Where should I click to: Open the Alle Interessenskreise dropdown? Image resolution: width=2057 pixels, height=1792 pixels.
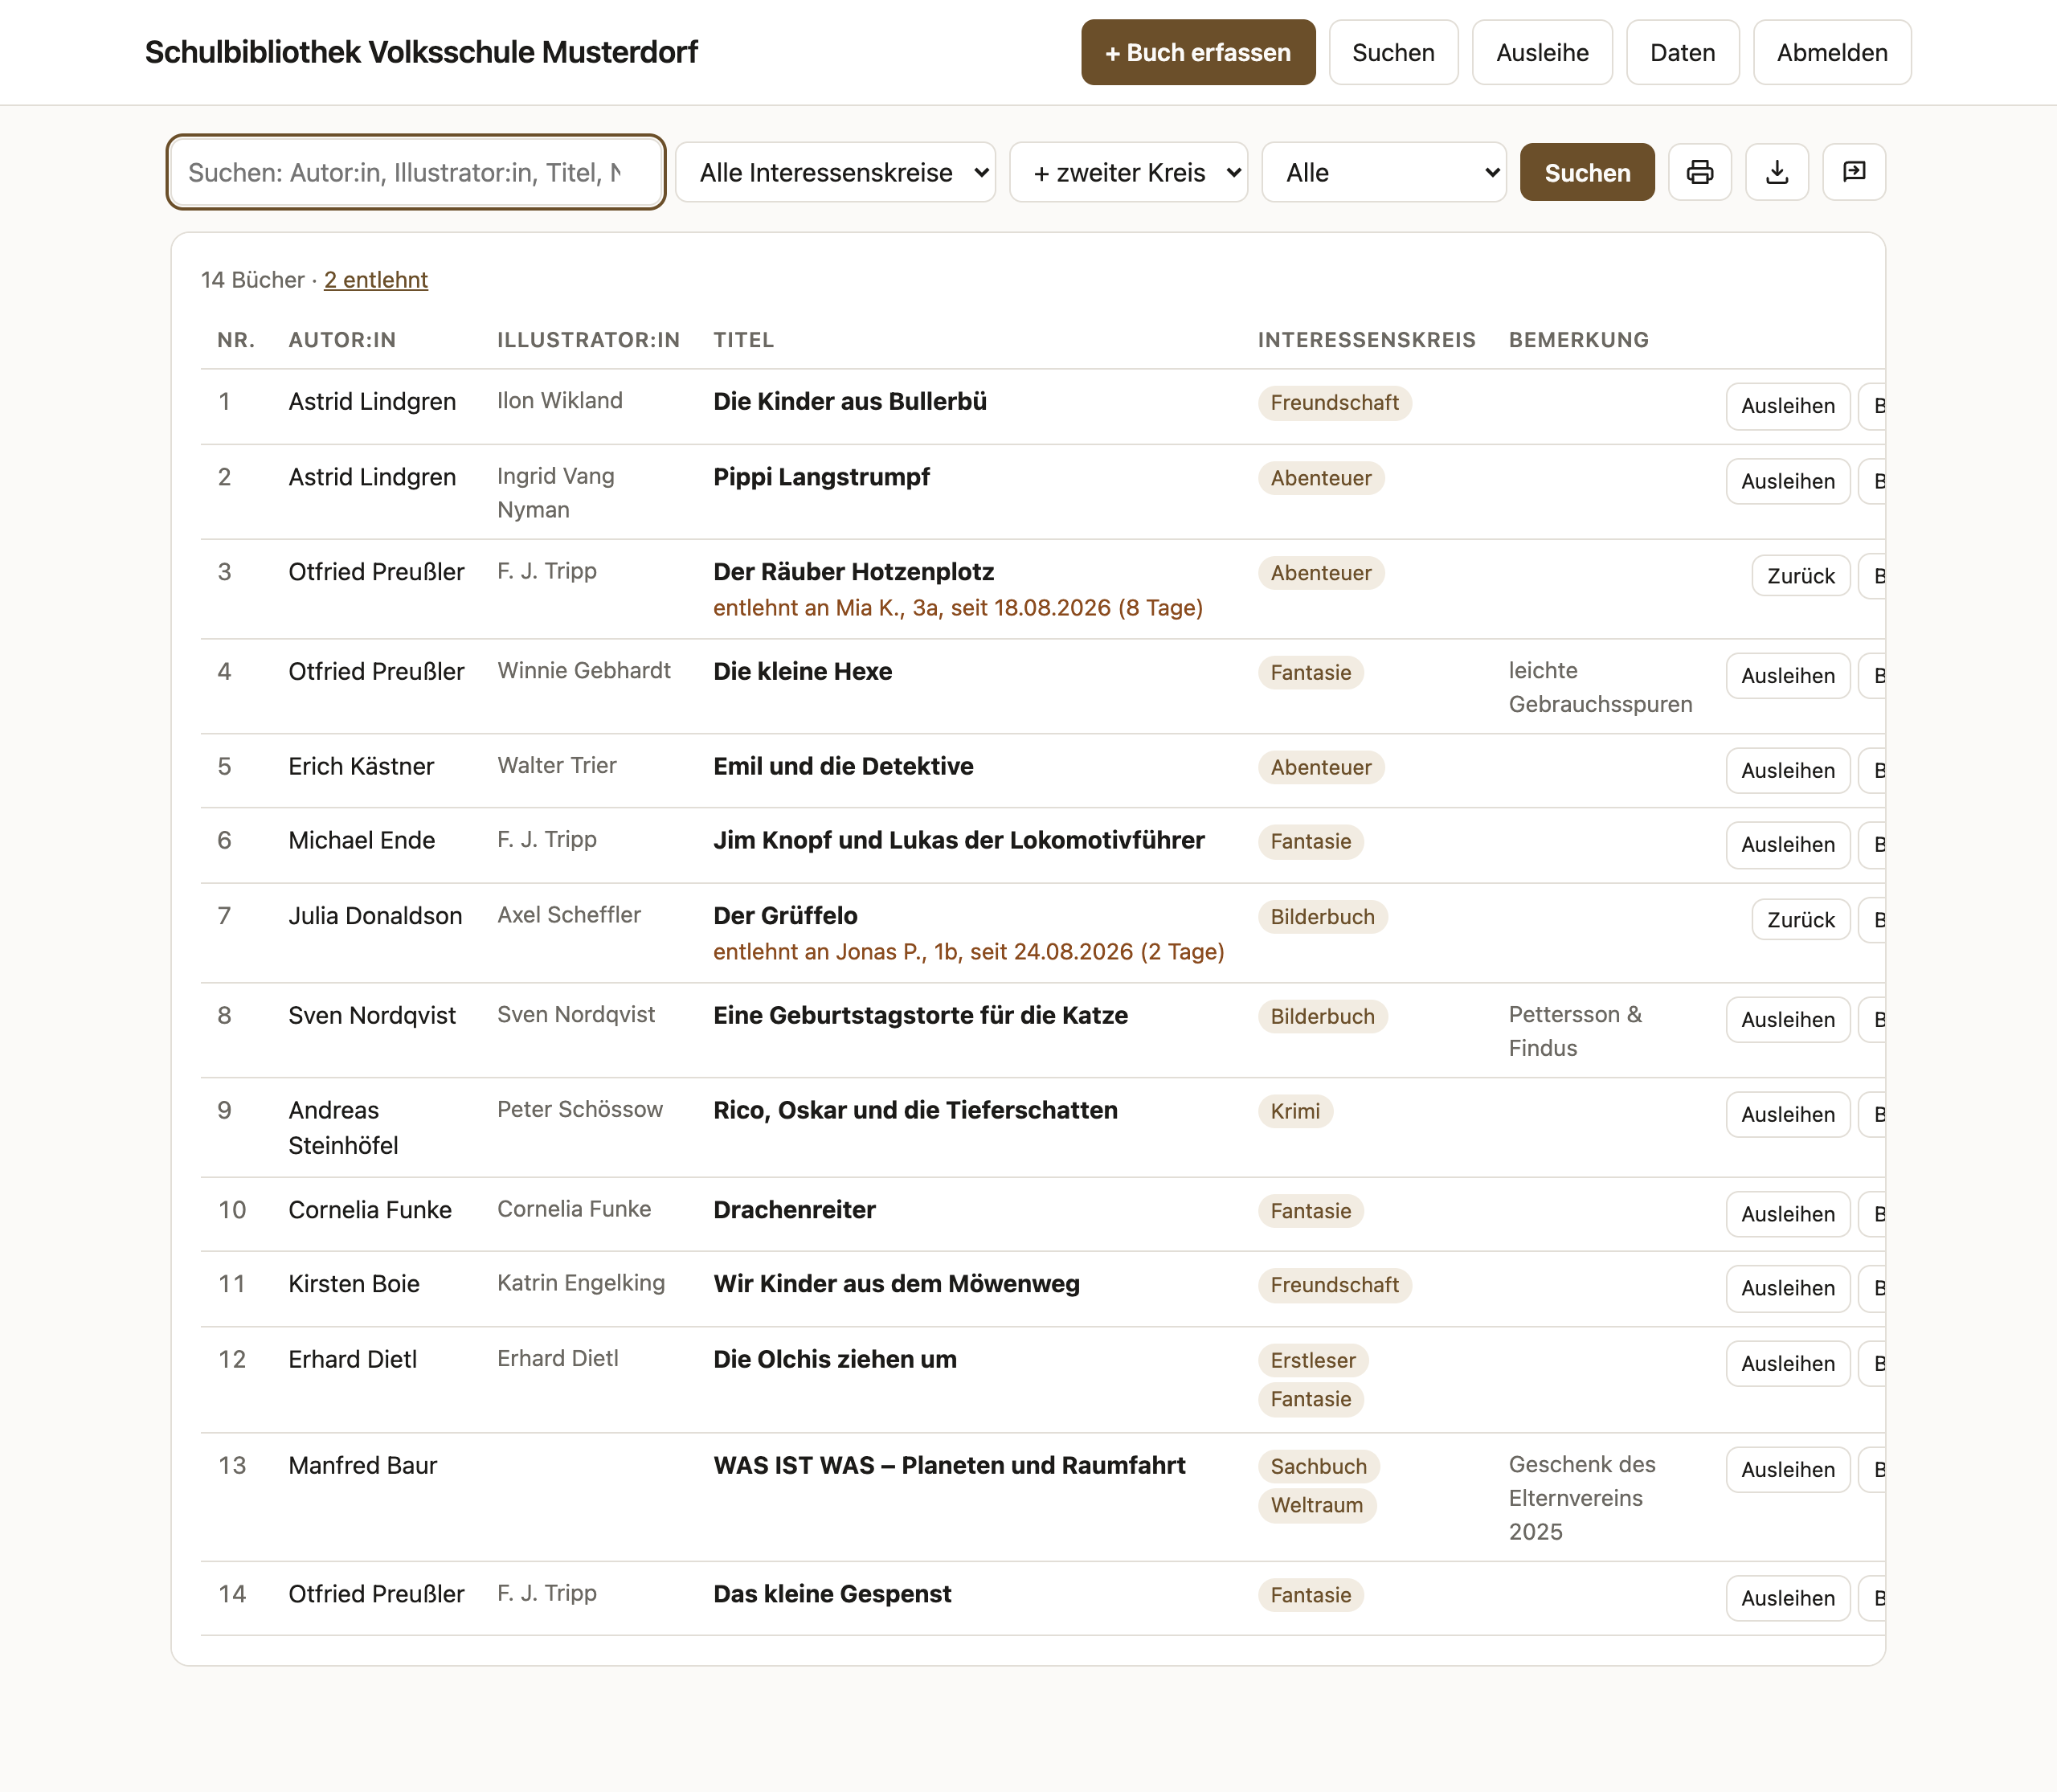pyautogui.click(x=835, y=172)
